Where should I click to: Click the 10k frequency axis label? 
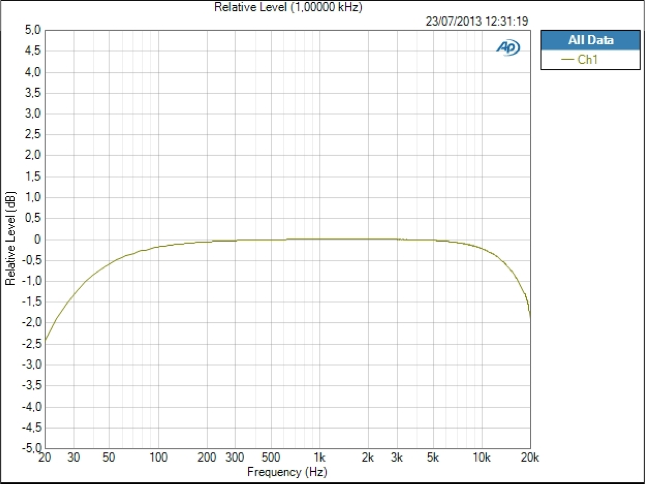click(481, 457)
